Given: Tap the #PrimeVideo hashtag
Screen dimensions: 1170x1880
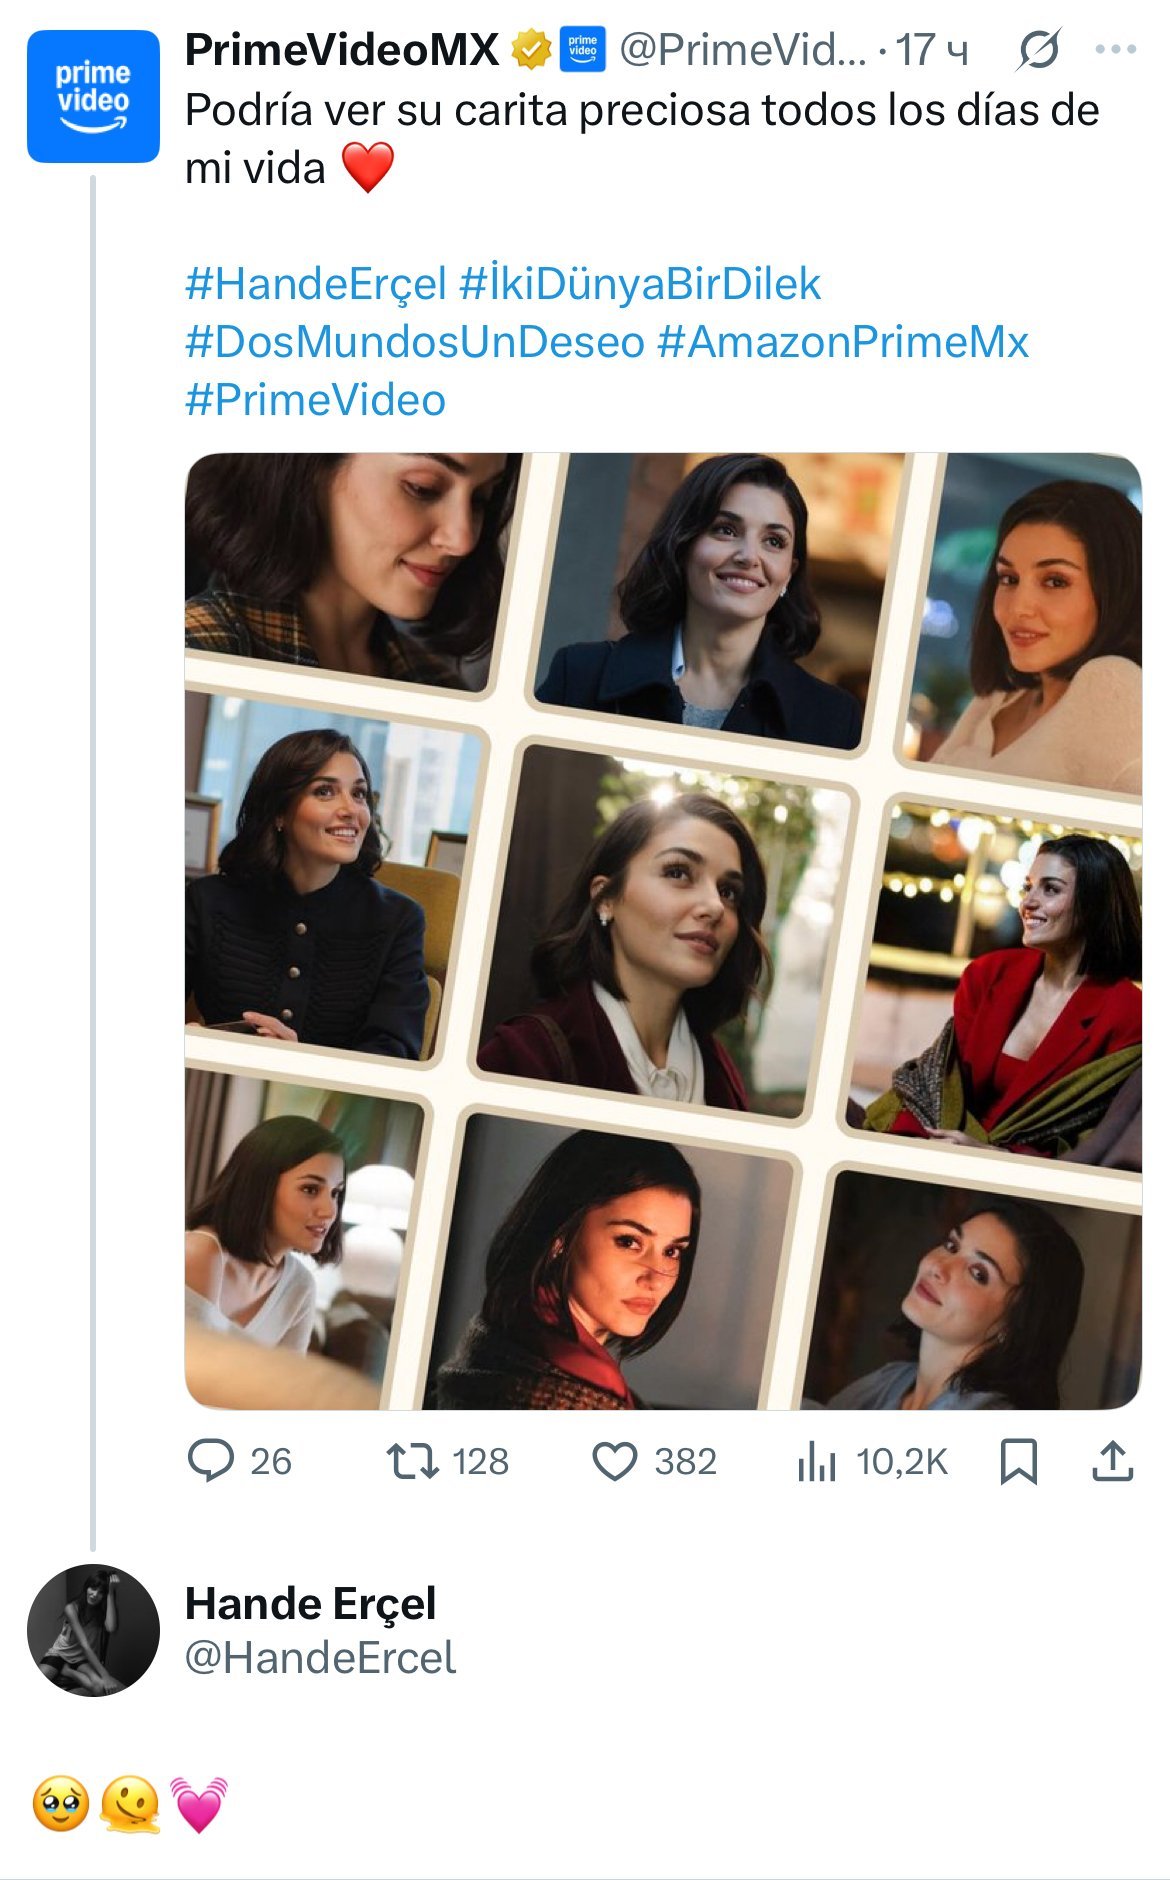Looking at the screenshot, I should point(315,400).
